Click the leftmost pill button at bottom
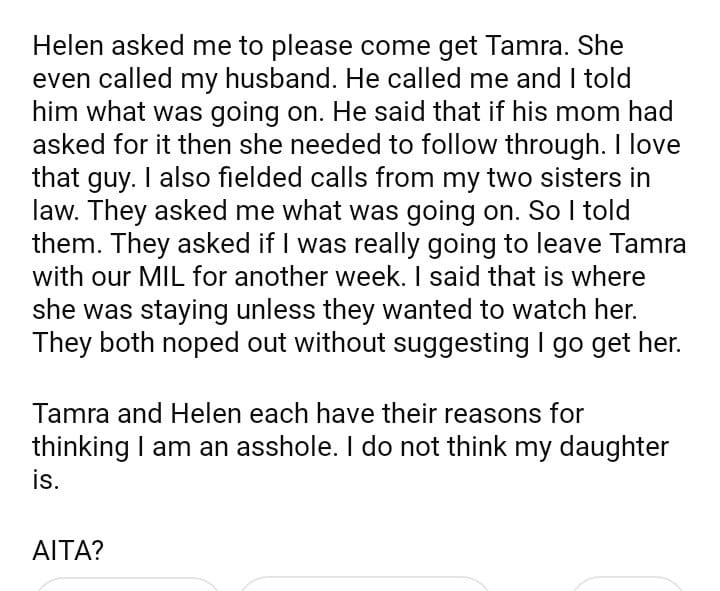The image size is (720, 591). [x=127, y=584]
